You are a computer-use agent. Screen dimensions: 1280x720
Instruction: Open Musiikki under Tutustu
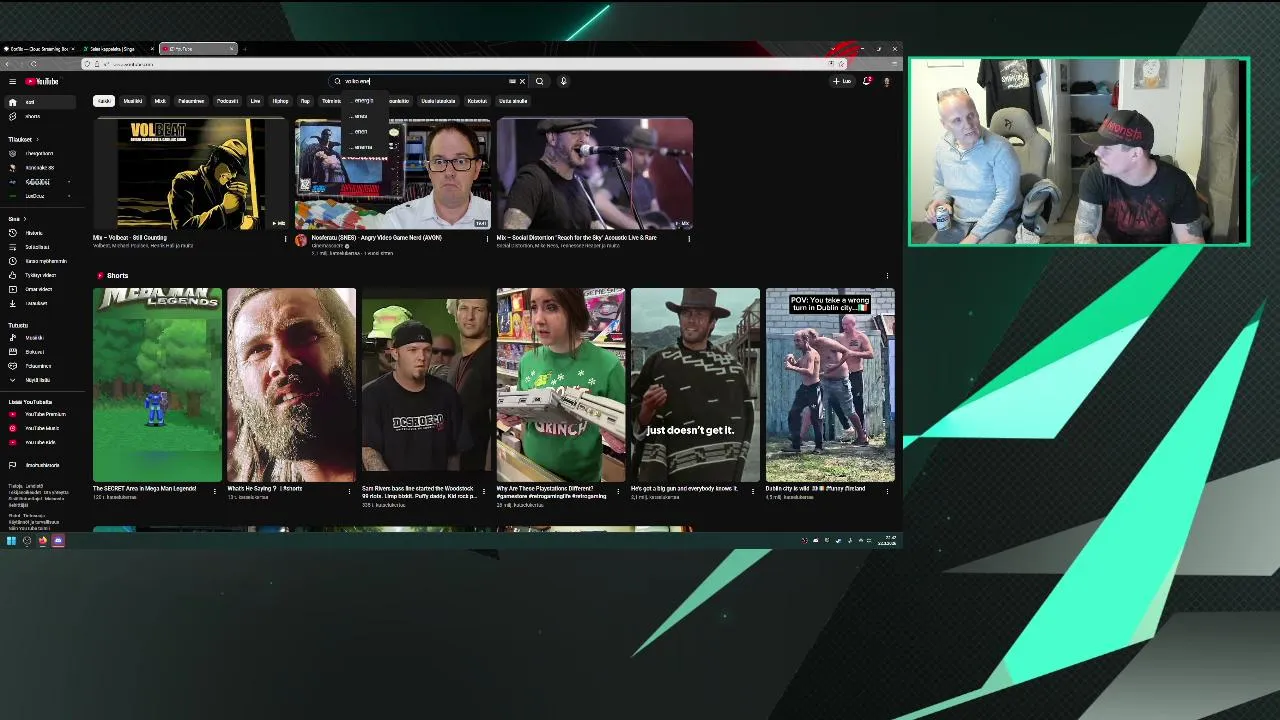click(x=40, y=338)
